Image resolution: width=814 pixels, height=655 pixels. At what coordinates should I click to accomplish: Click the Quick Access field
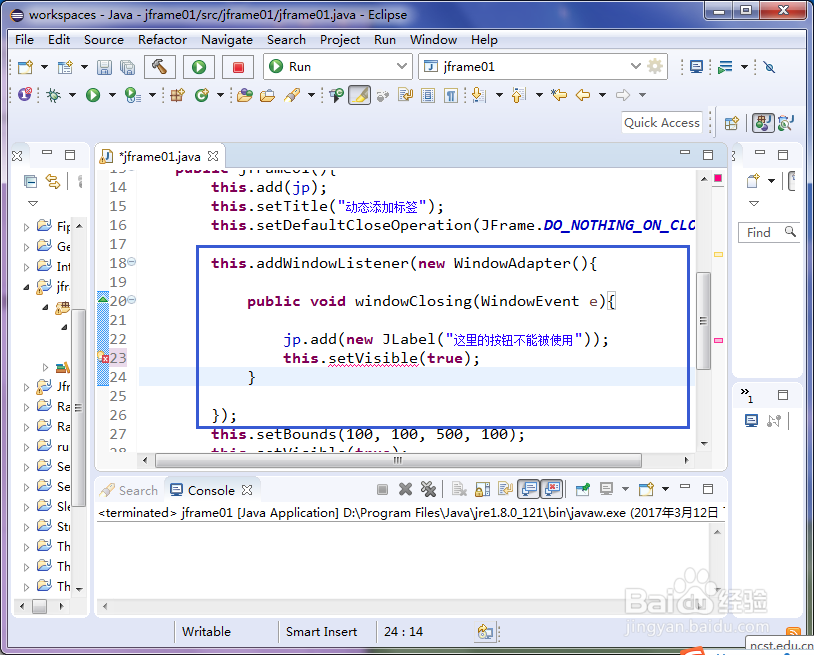pyautogui.click(x=661, y=123)
